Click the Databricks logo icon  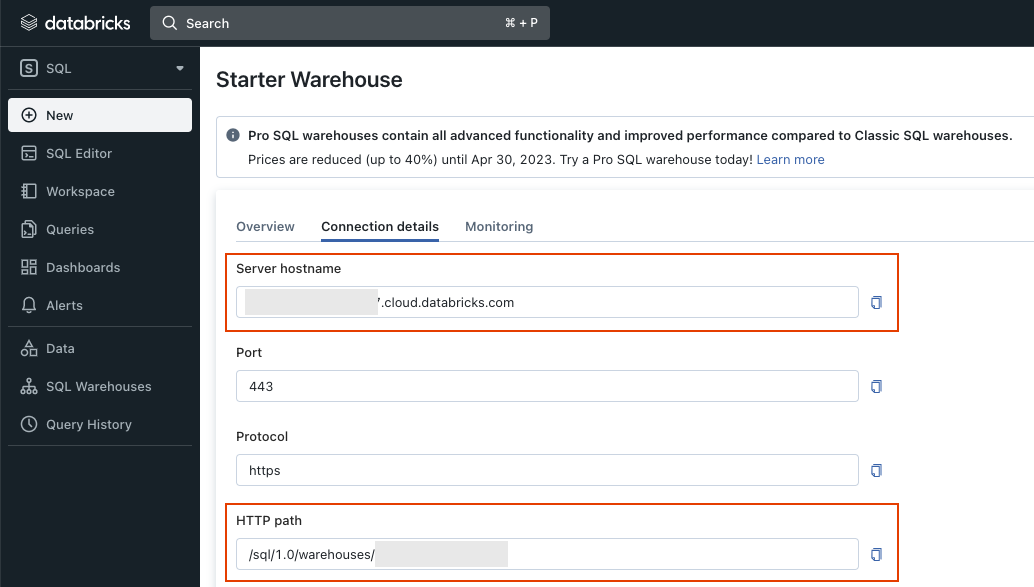[29, 23]
